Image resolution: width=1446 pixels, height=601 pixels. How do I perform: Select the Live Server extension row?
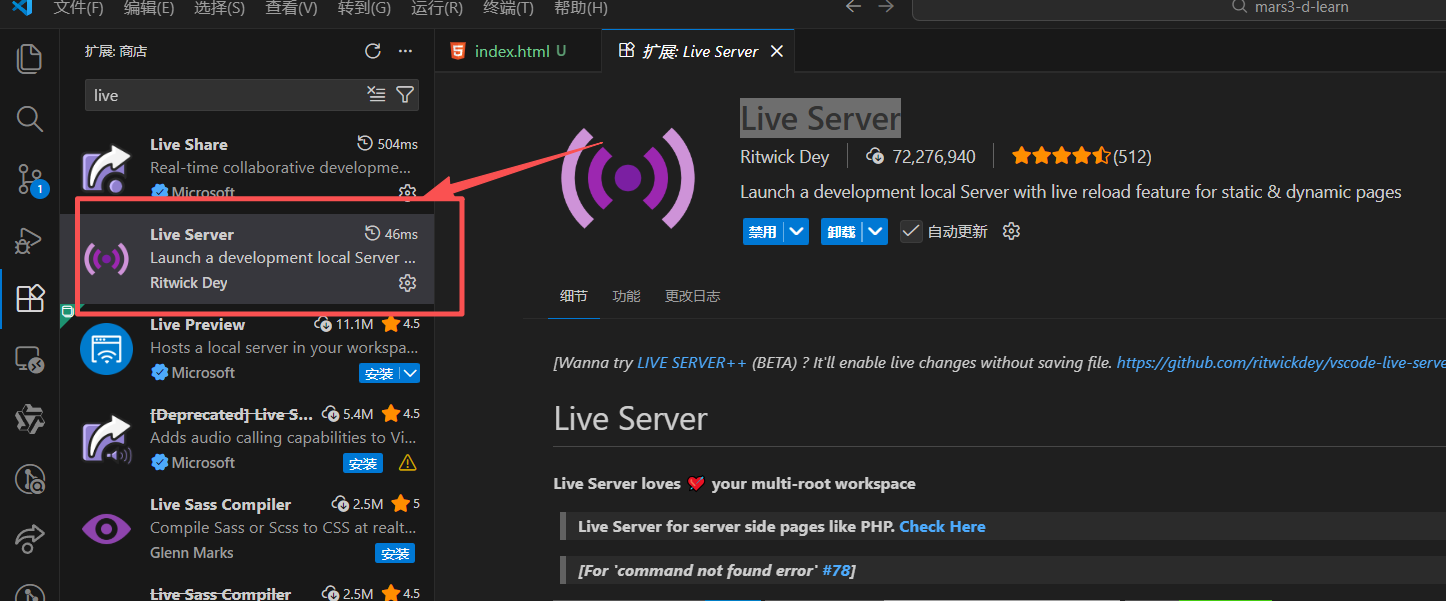[x=247, y=259]
